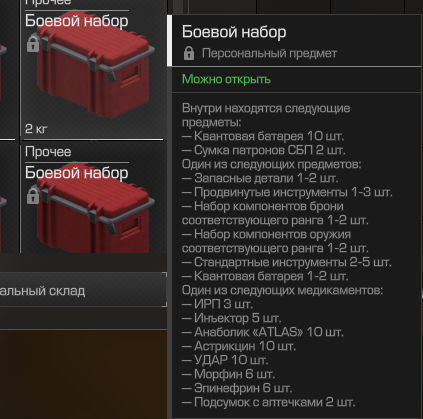Open the персональный склад button
The width and height of the screenshot is (423, 419).
point(83,290)
